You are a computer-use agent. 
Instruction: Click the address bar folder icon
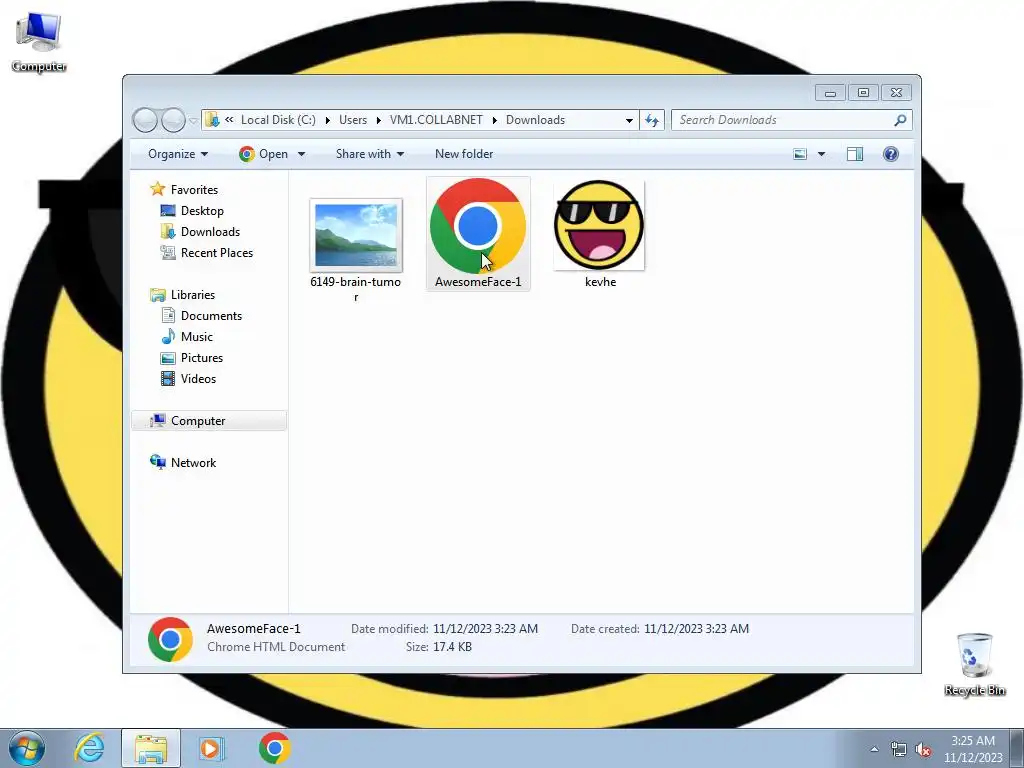point(212,120)
